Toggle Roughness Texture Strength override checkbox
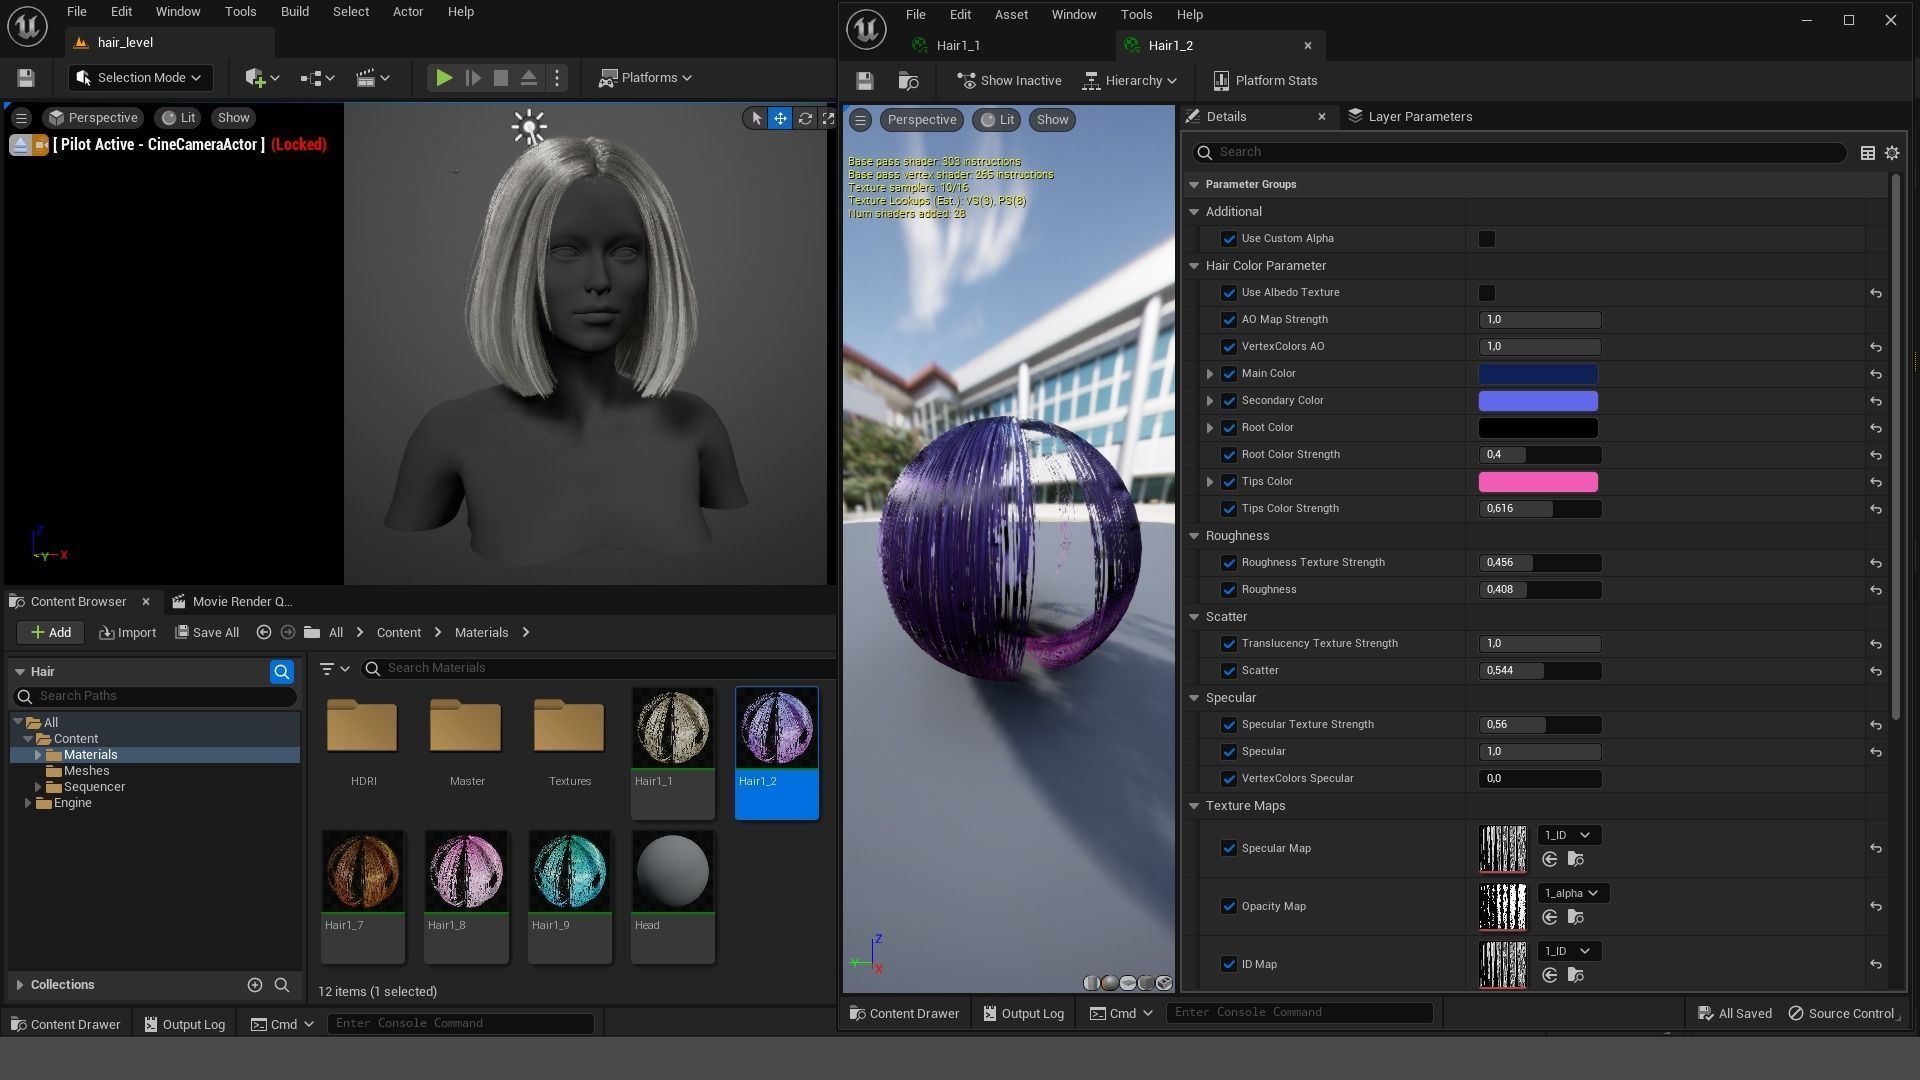 1229,563
